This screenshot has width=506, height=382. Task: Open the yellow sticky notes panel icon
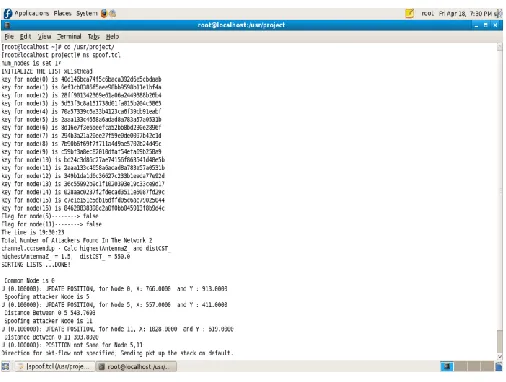click(x=410, y=13)
